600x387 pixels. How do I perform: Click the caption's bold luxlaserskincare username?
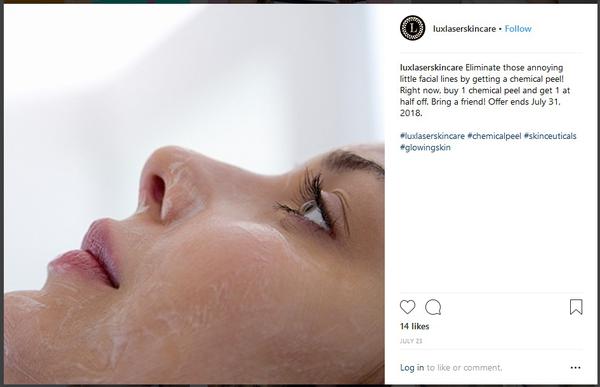(x=431, y=67)
